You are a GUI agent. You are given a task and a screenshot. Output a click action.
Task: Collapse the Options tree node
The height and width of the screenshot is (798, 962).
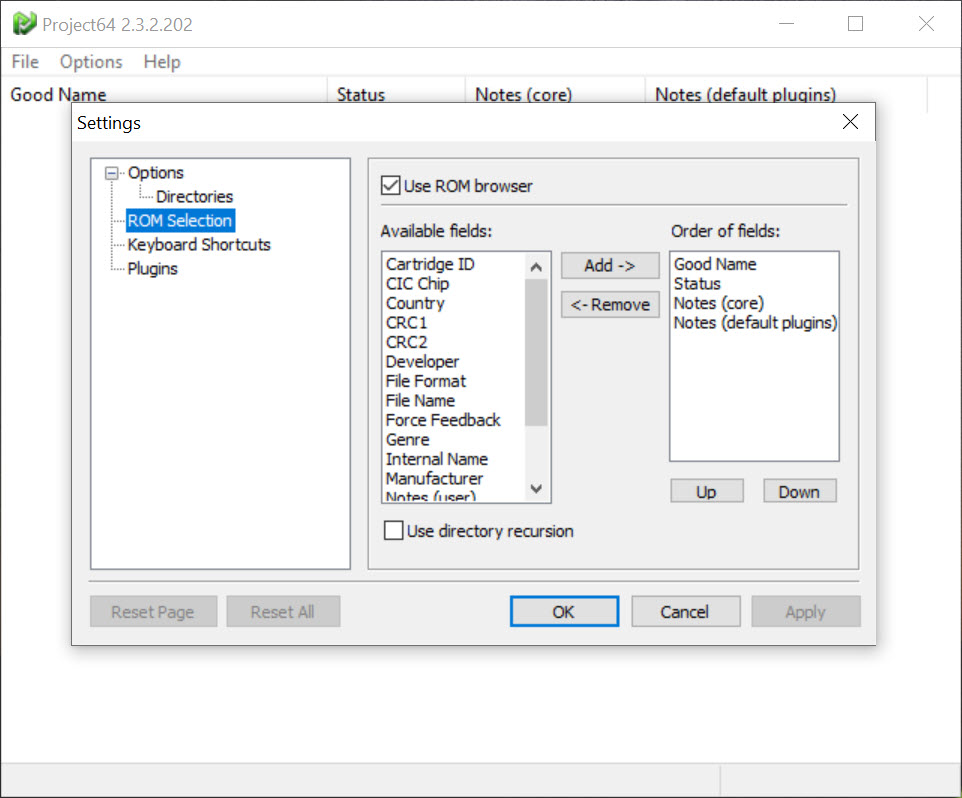[111, 173]
